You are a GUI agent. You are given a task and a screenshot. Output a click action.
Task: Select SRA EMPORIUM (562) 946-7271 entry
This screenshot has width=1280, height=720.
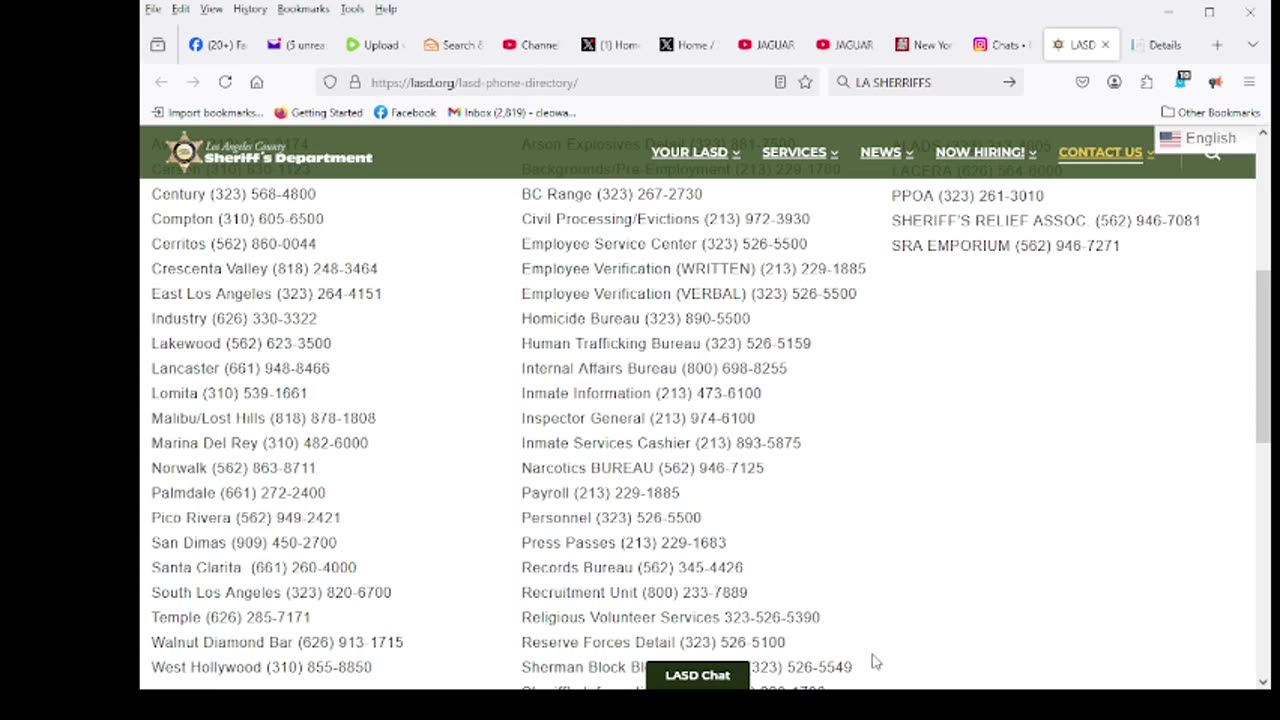[x=1005, y=245]
